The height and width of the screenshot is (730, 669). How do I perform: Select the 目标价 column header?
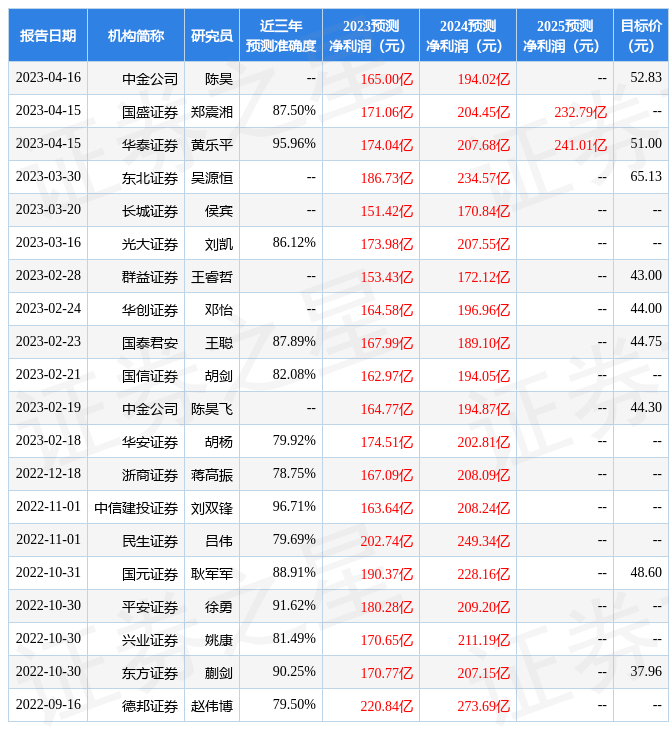[x=640, y=35]
